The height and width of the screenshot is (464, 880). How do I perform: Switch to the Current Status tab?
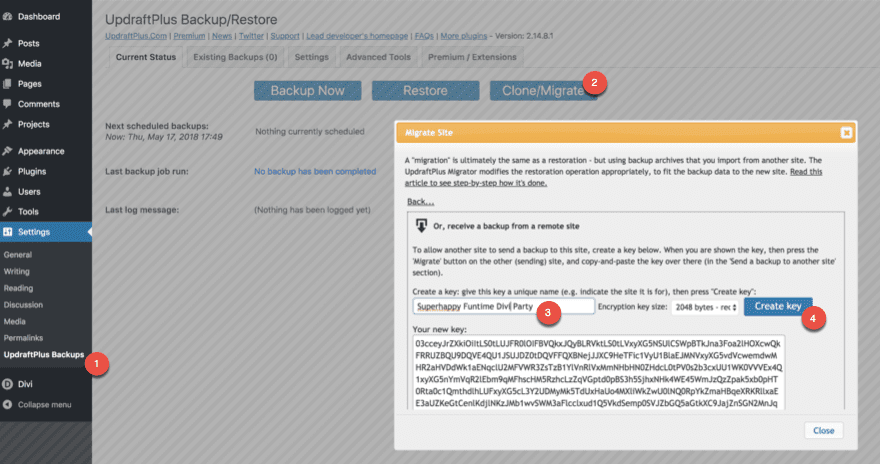click(x=146, y=57)
